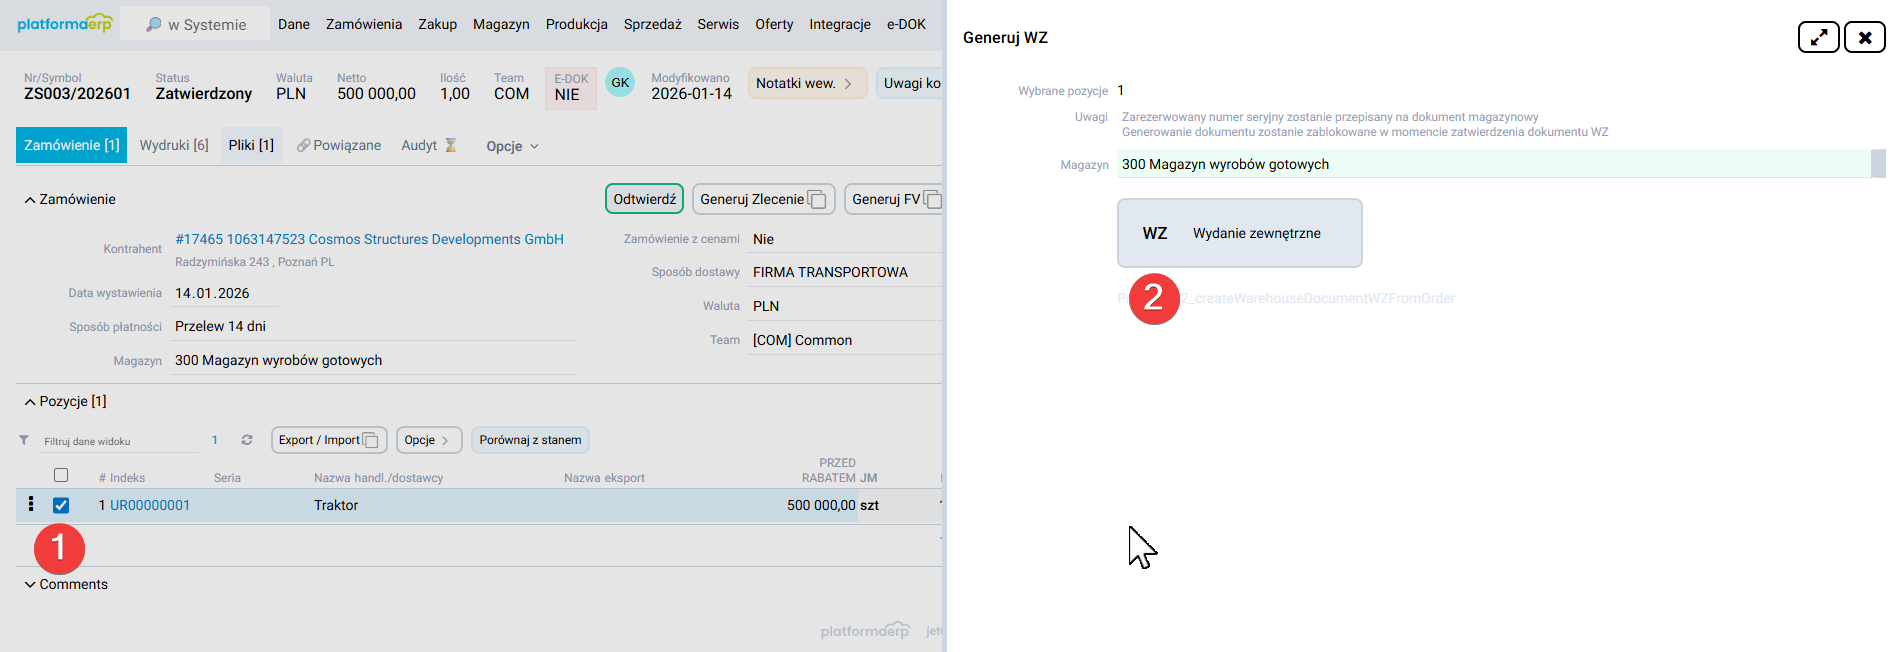Toggle the select-all positions checkbox
Image resolution: width=1892 pixels, height=652 pixels.
click(x=61, y=475)
